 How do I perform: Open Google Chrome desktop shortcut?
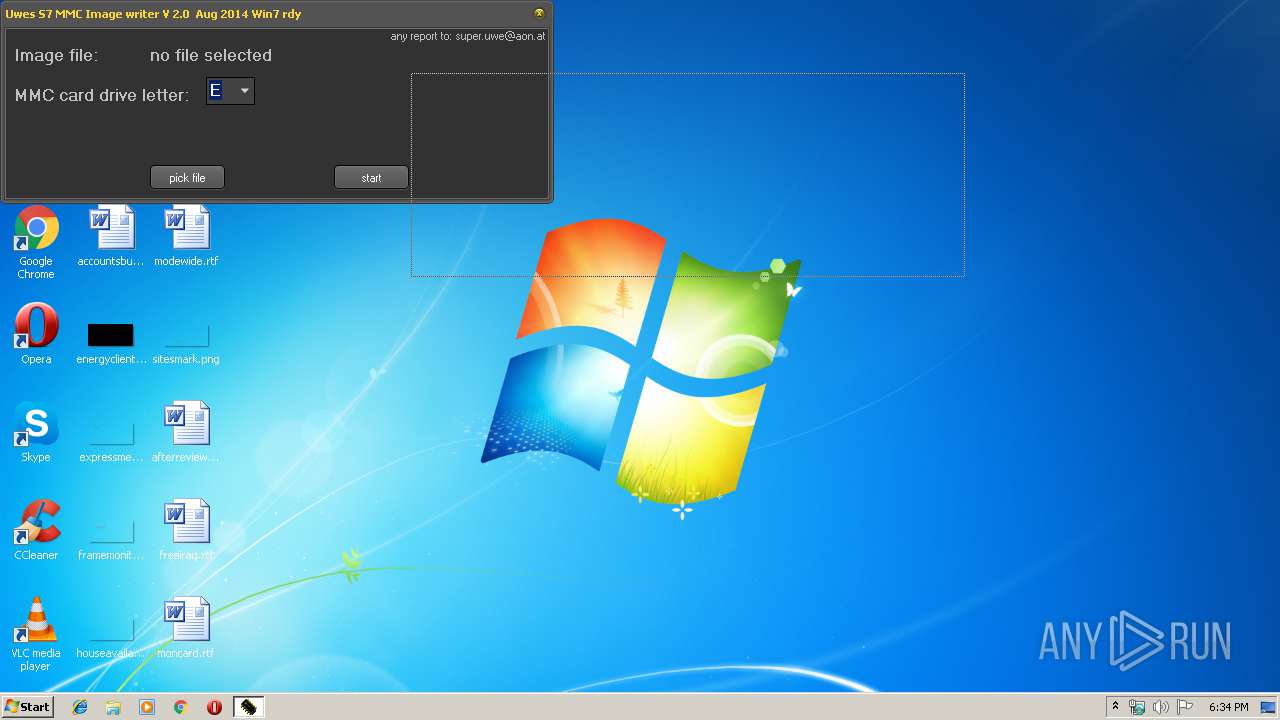click(36, 243)
